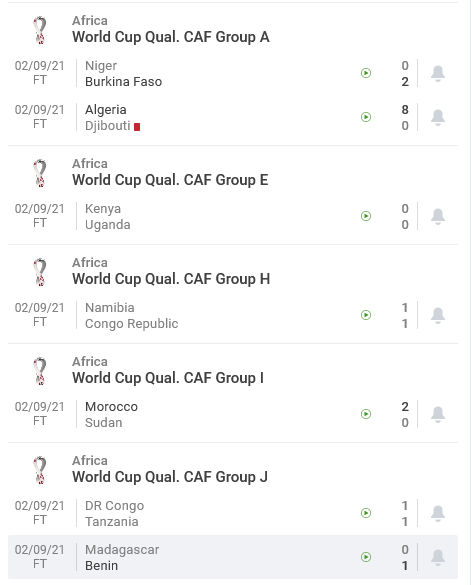Toggle notification bell for Niger vs Burkina Faso

[x=438, y=73]
